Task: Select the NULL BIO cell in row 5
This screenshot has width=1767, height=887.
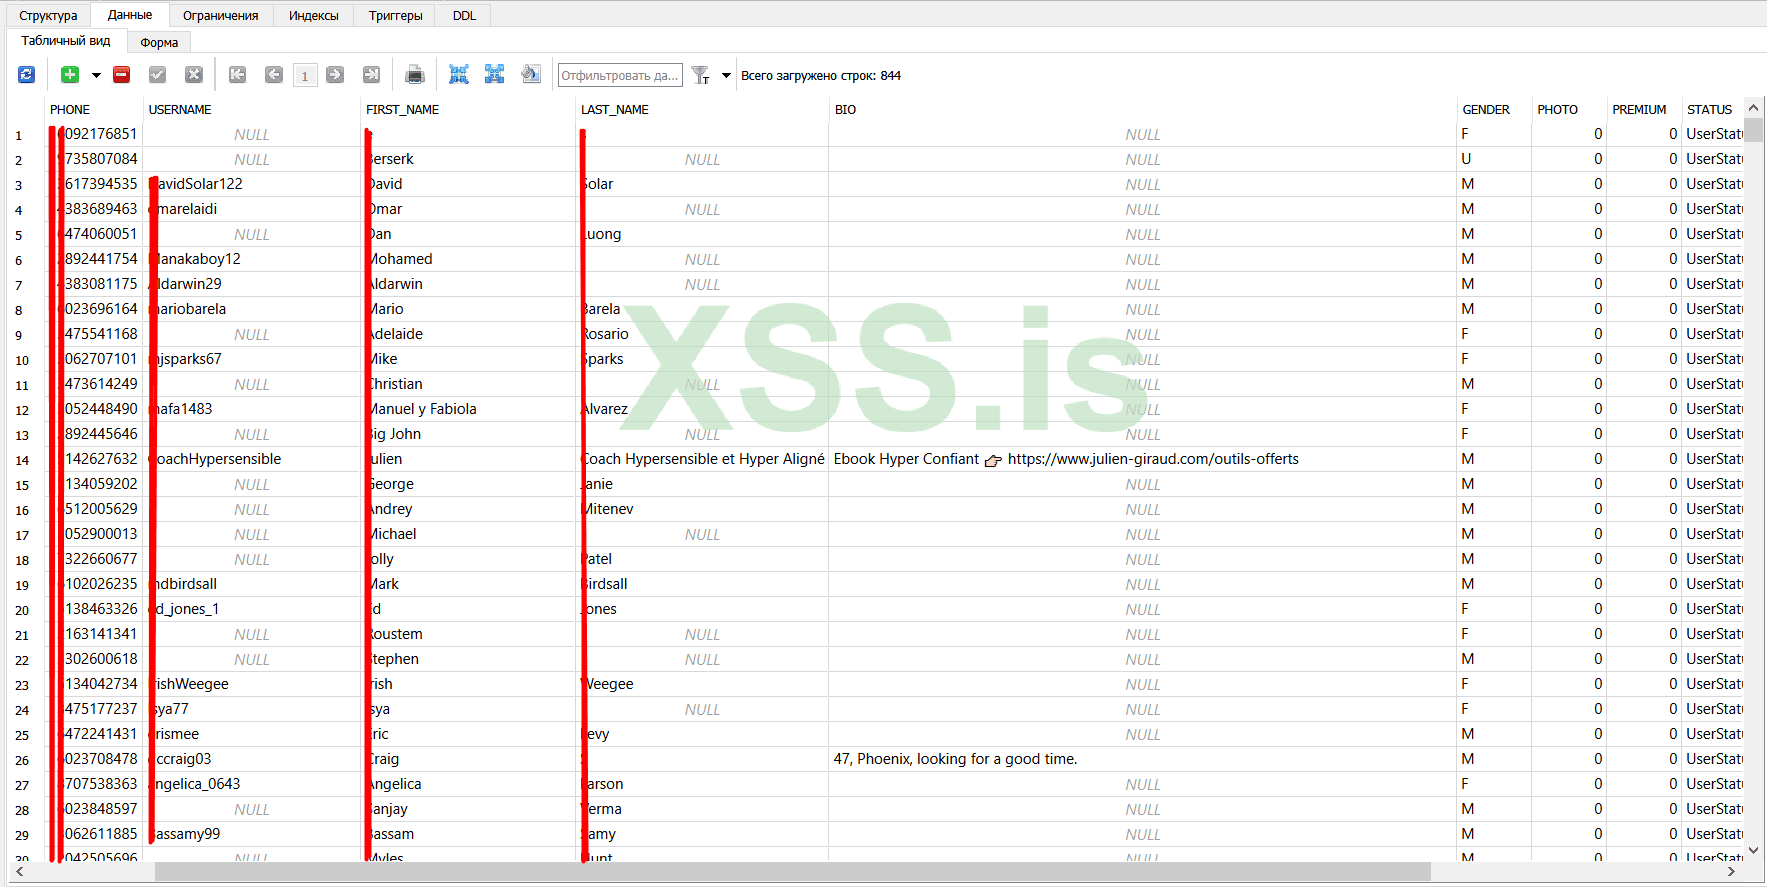Action: (x=1142, y=234)
